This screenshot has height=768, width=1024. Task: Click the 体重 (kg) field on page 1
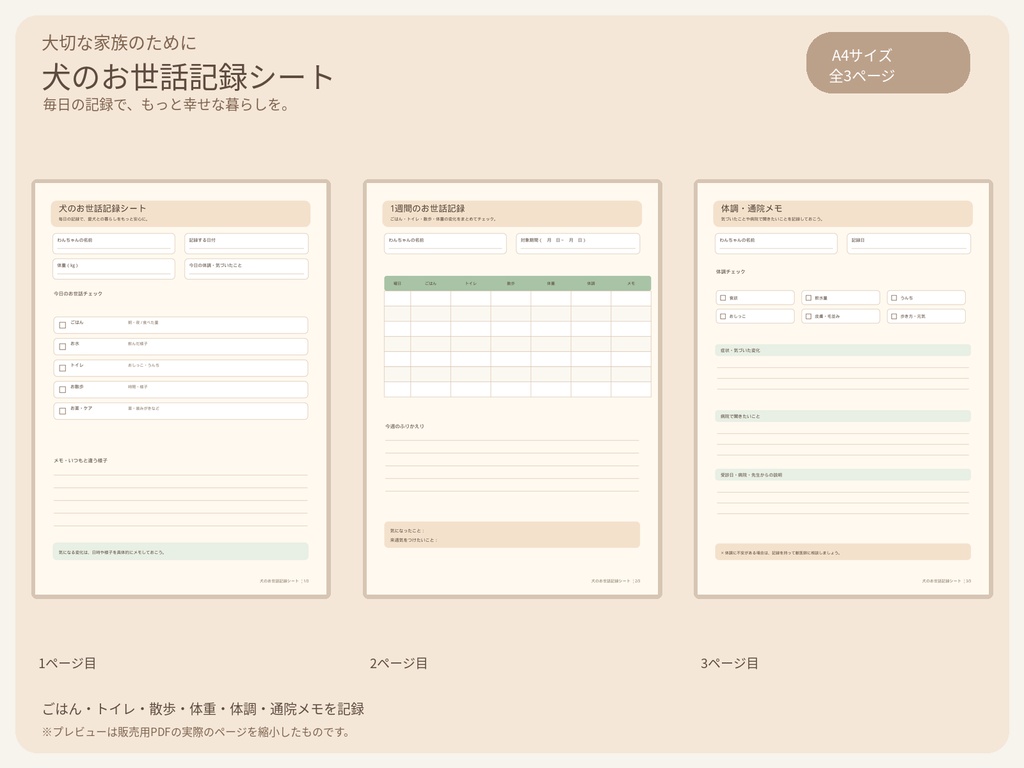[x=114, y=268]
